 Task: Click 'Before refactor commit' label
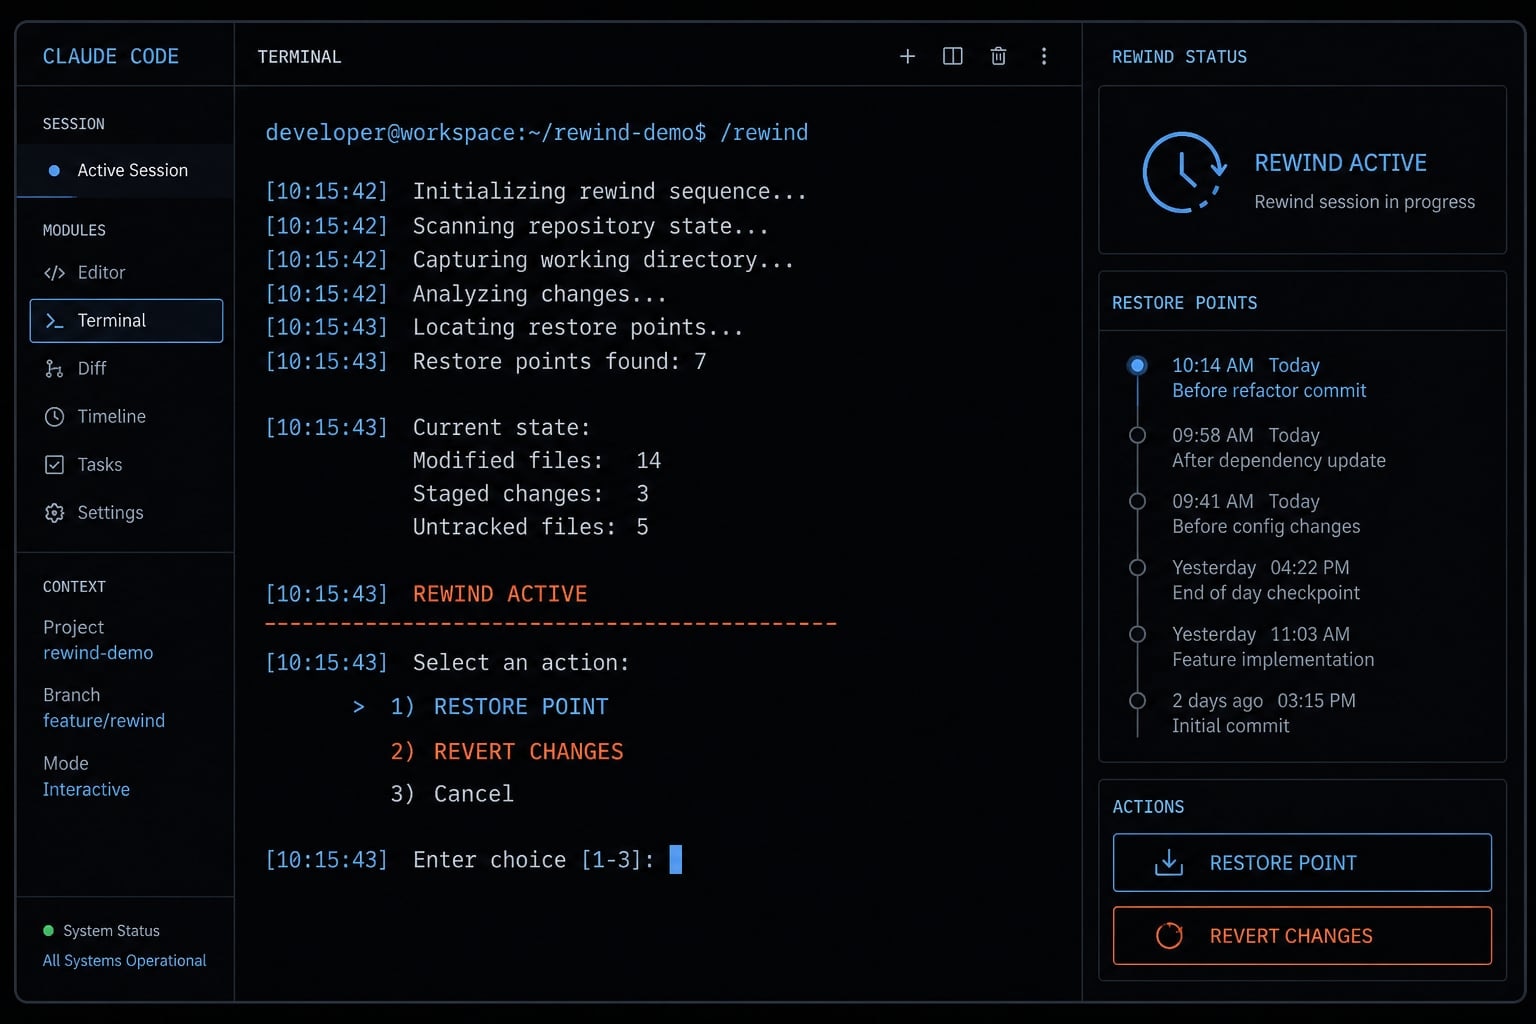(1269, 391)
